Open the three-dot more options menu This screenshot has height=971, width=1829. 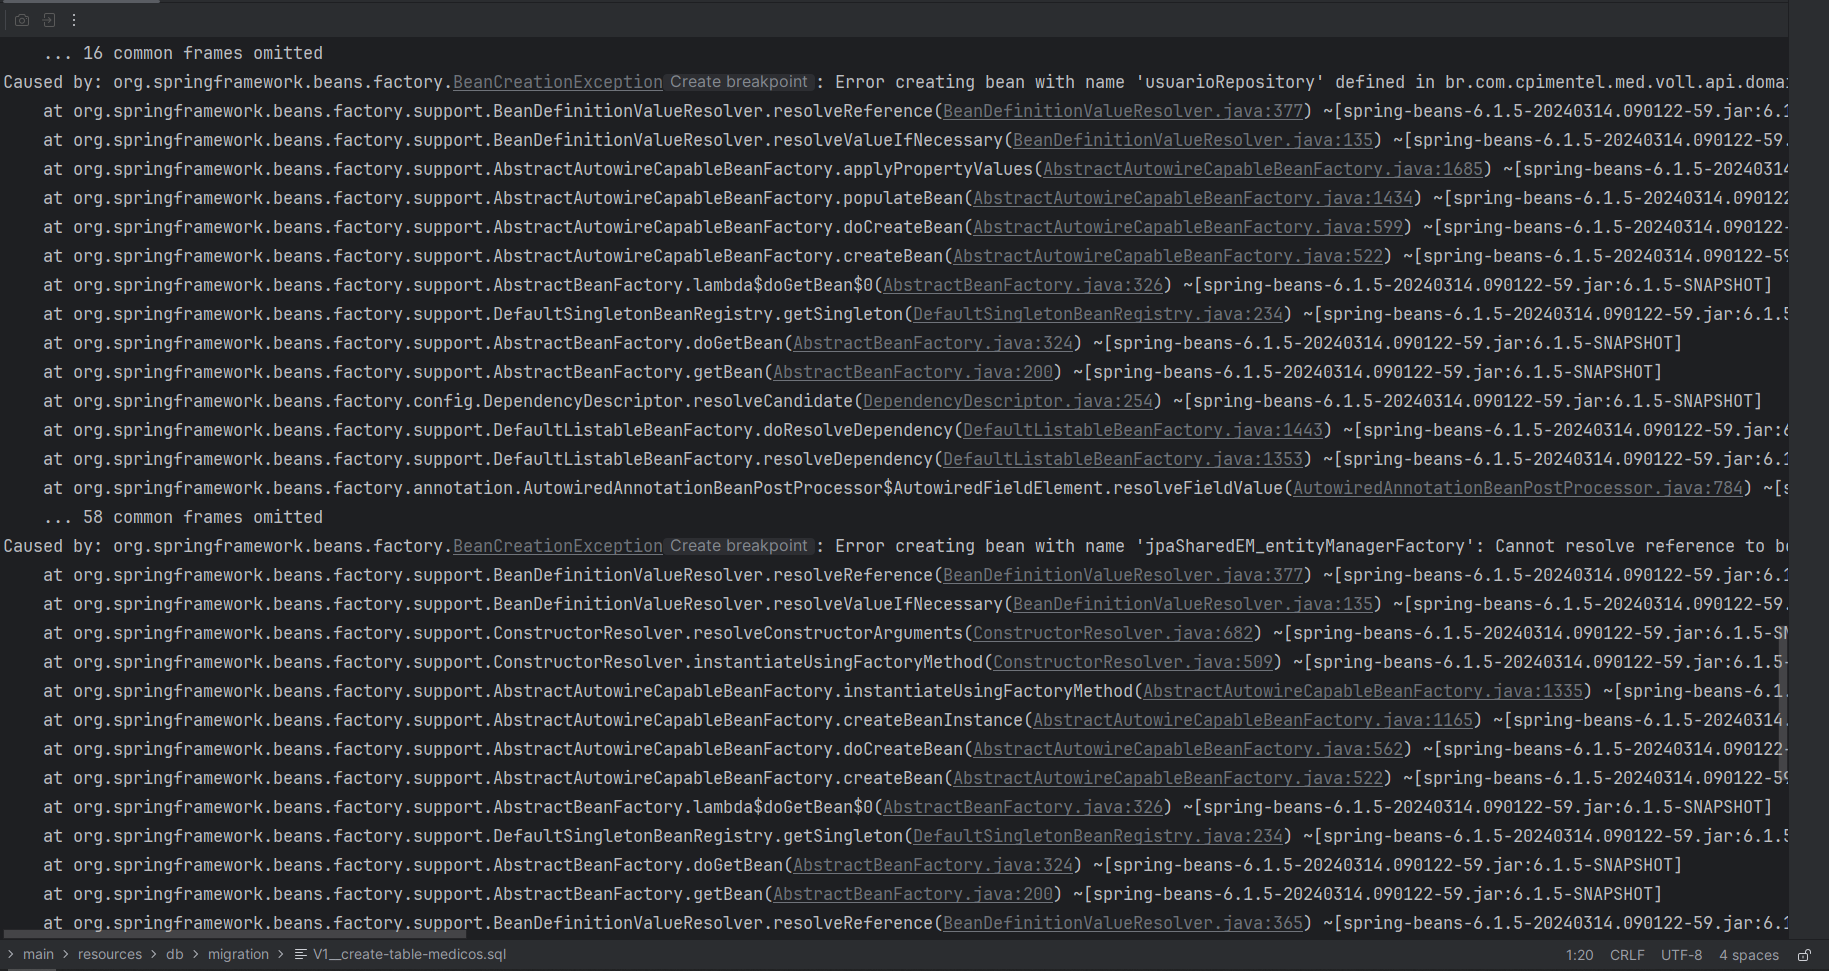click(x=74, y=20)
